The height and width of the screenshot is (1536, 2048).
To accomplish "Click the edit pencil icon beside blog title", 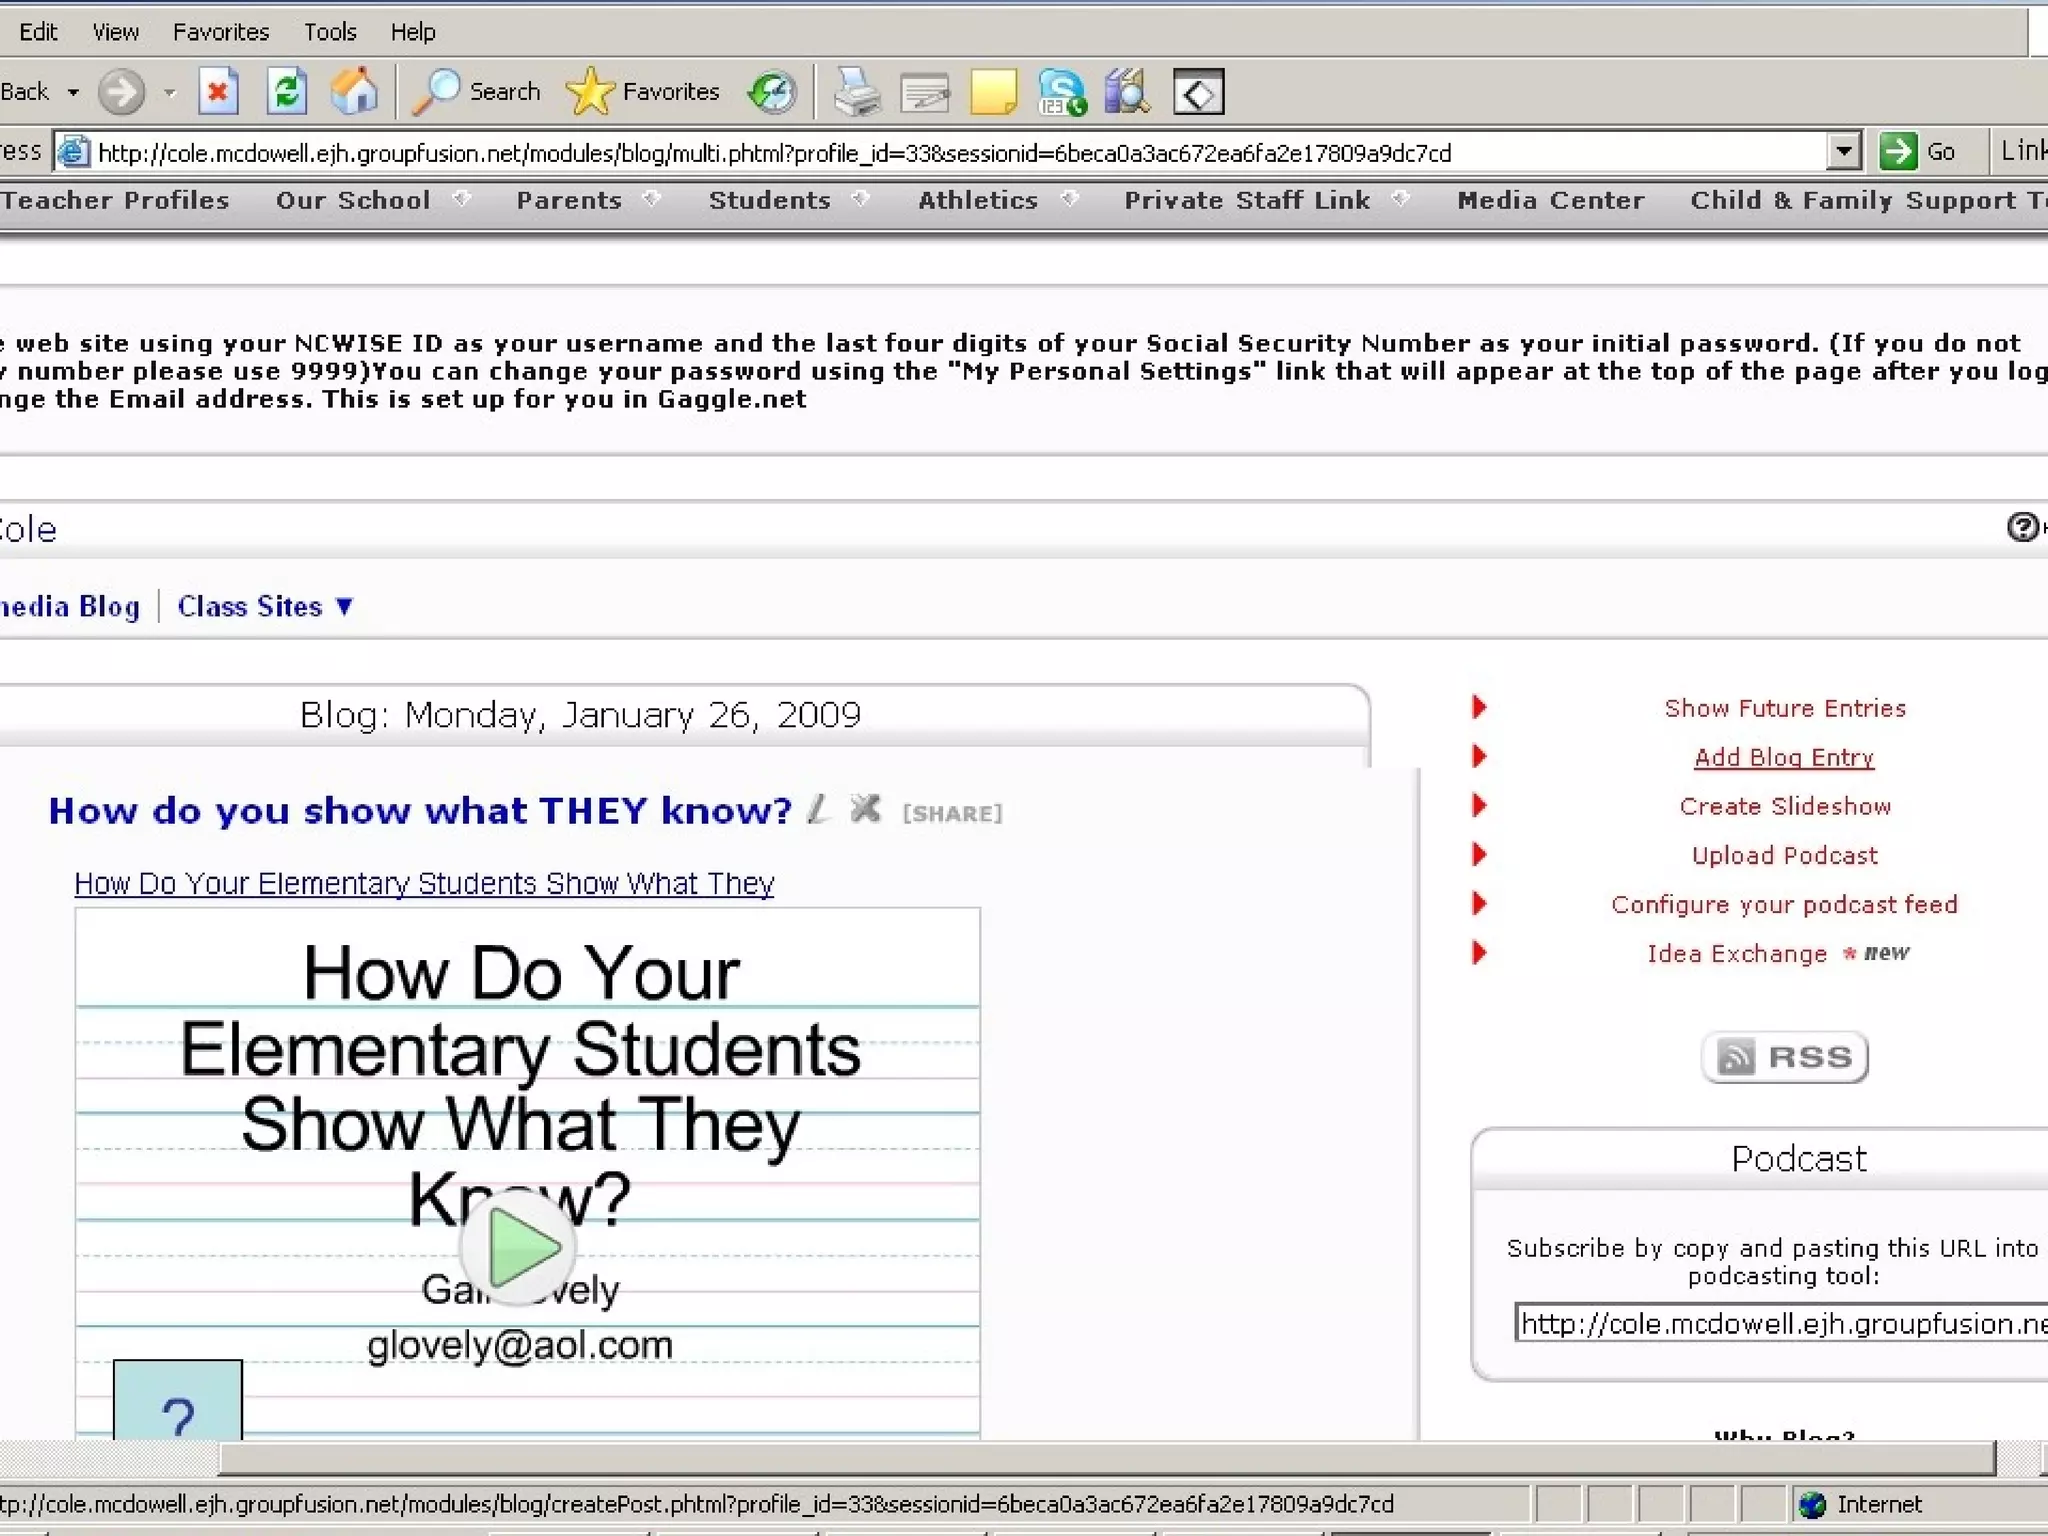I will (819, 809).
